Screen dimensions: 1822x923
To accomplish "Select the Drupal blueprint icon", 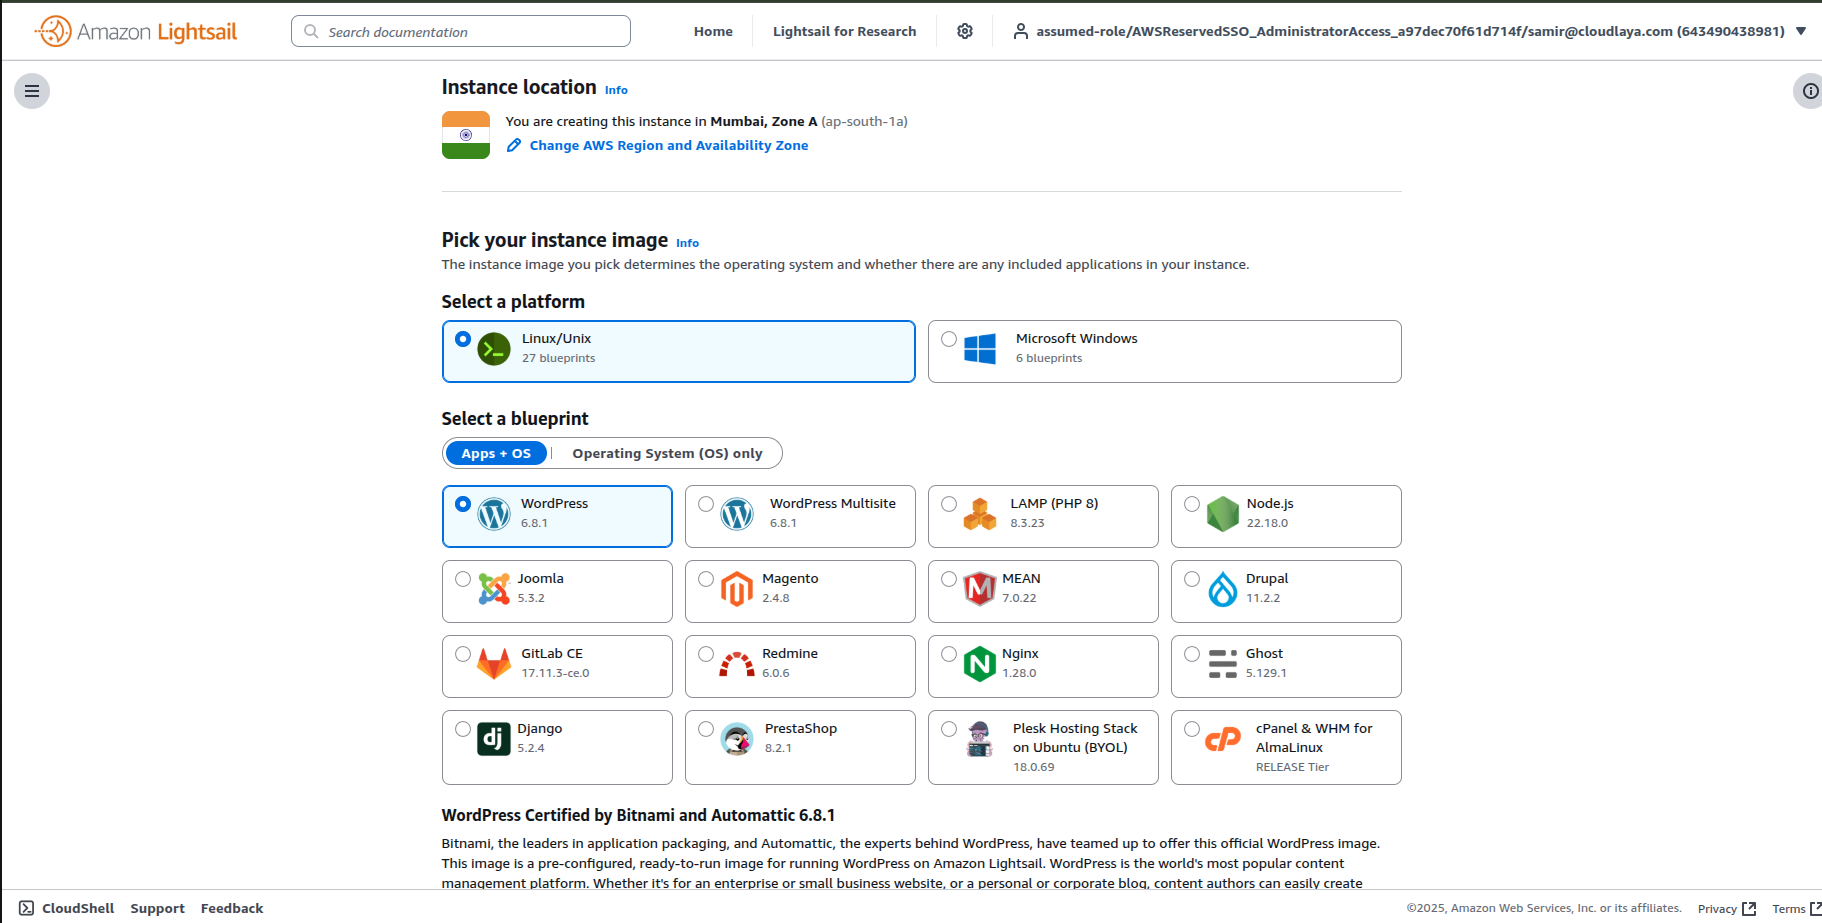I will point(1223,590).
